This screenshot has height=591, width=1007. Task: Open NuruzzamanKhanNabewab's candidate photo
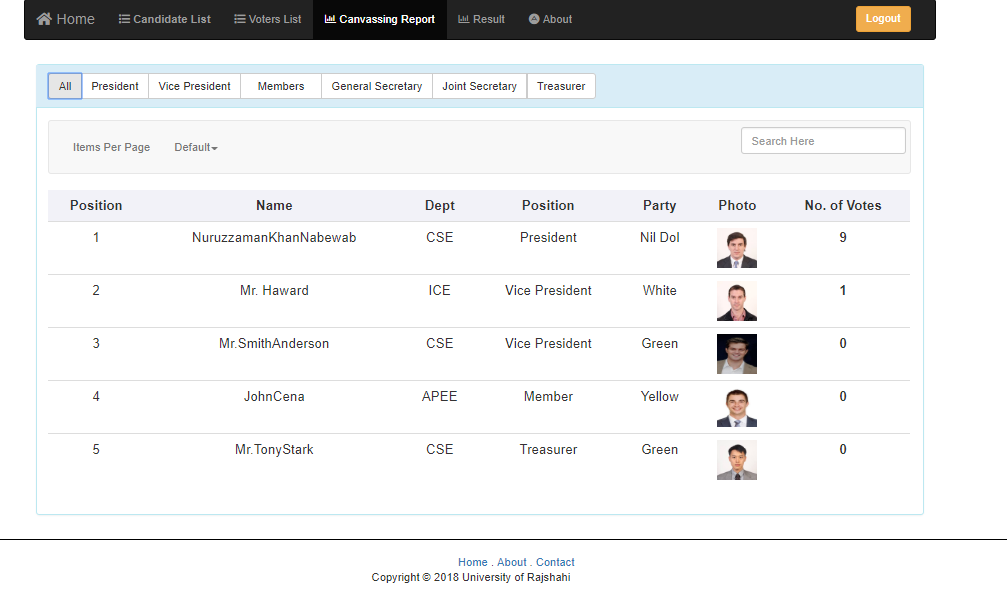tap(737, 248)
